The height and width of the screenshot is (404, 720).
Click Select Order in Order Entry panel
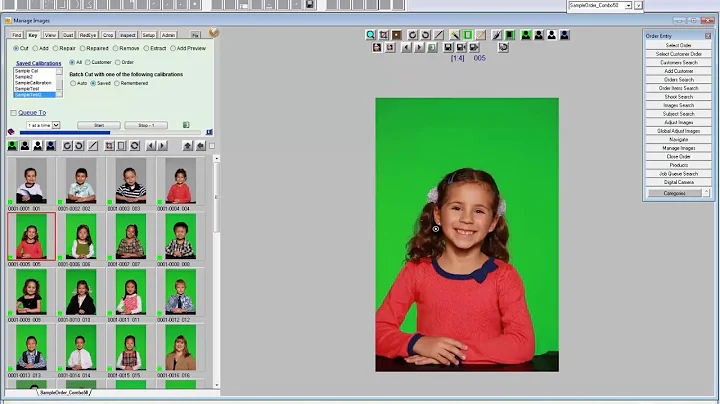click(x=678, y=45)
